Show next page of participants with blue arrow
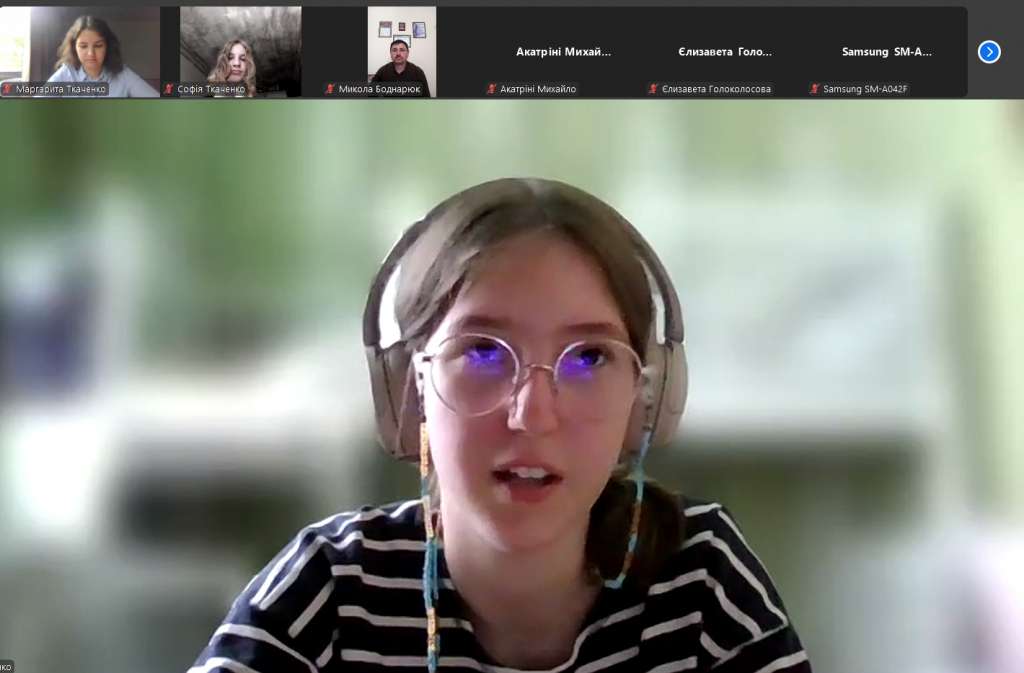This screenshot has width=1024, height=673. tap(989, 52)
